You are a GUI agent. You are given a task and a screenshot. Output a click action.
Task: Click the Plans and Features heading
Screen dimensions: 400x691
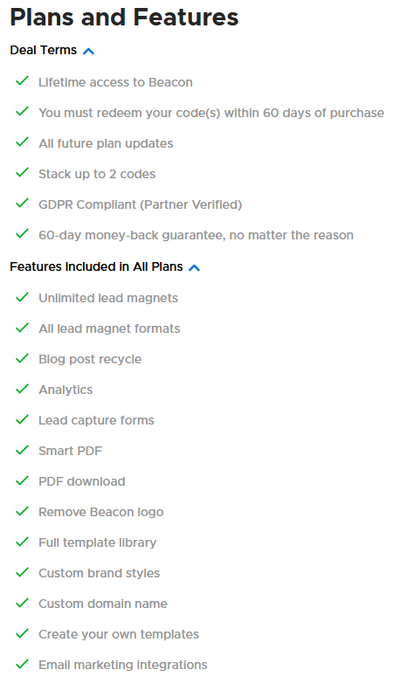(124, 17)
